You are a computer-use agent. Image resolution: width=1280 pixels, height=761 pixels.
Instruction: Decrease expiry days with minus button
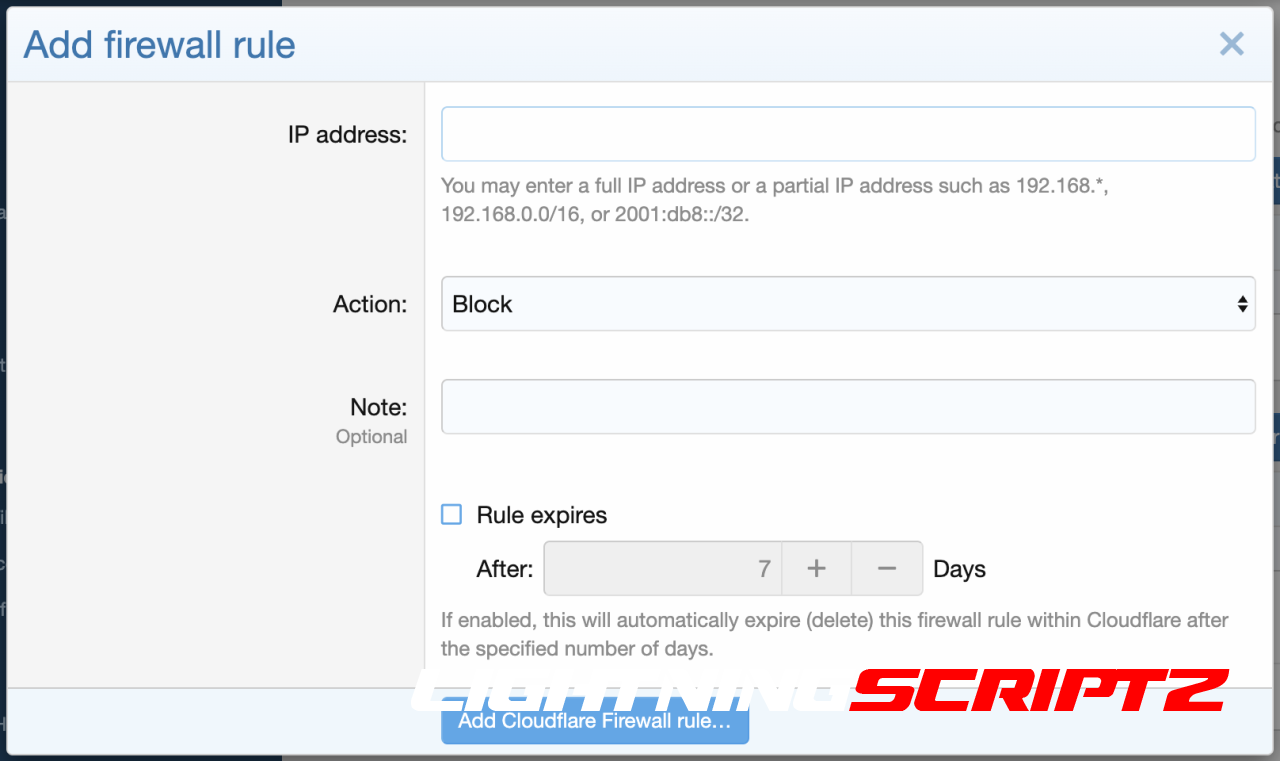point(886,569)
